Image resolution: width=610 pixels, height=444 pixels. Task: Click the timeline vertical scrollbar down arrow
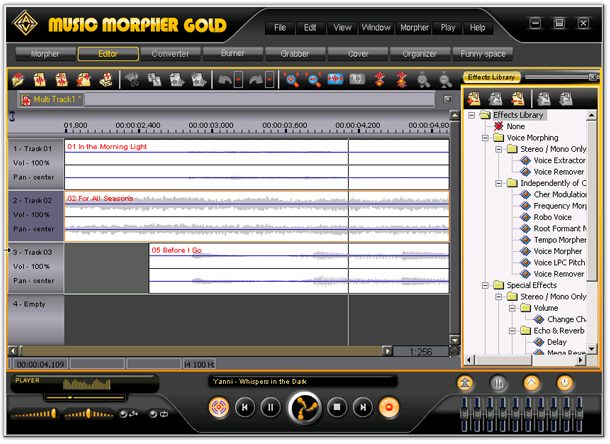[x=454, y=340]
